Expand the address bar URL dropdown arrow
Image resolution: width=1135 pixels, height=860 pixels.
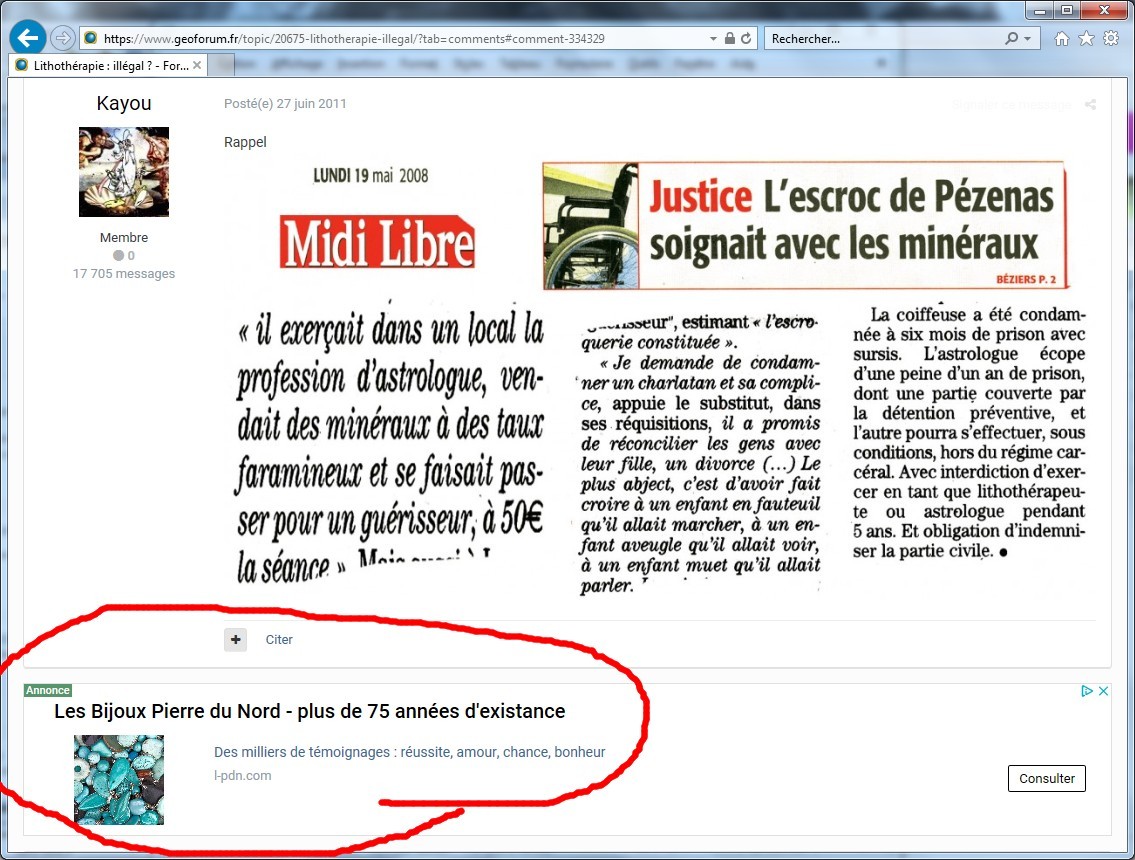click(x=713, y=39)
